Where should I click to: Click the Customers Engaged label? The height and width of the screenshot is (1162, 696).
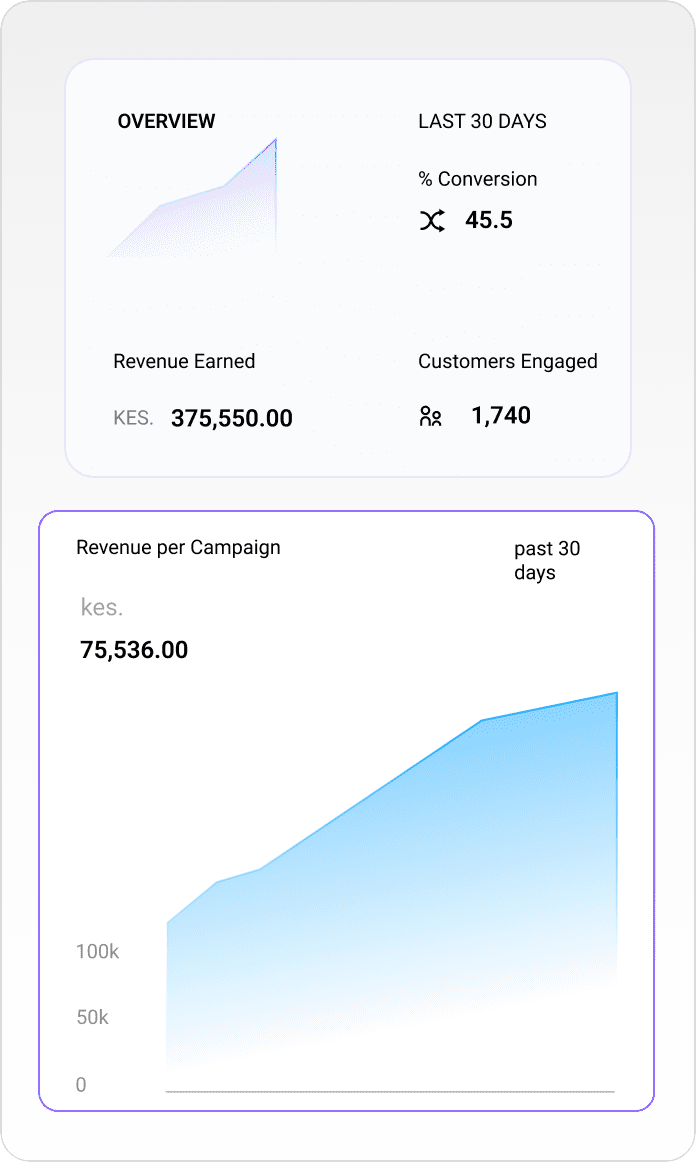click(507, 361)
